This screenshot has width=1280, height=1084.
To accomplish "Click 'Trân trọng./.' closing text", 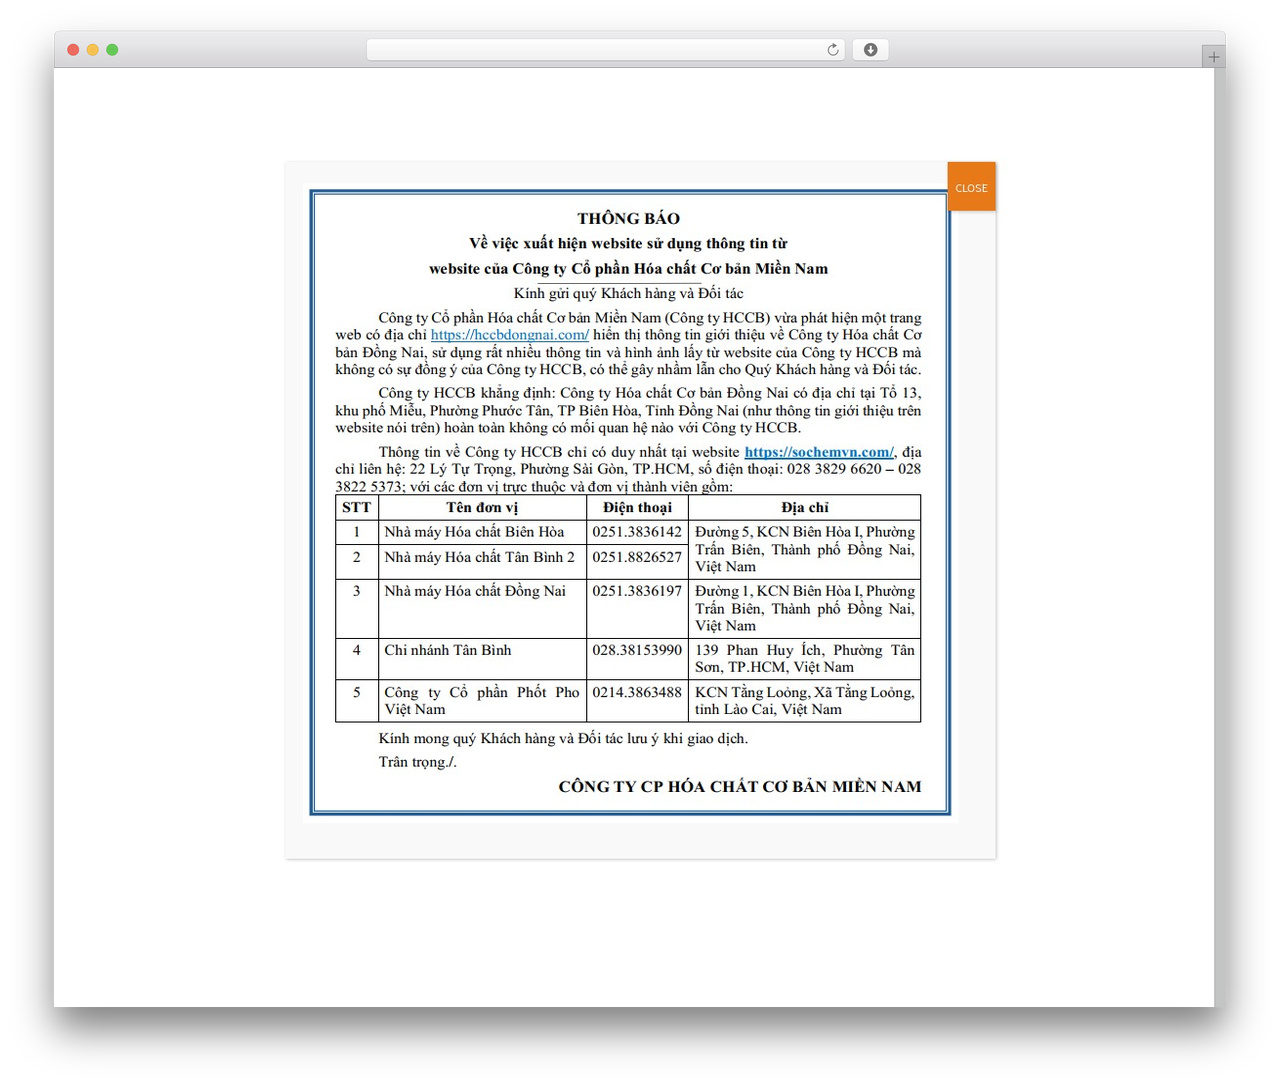I will click(x=417, y=762).
